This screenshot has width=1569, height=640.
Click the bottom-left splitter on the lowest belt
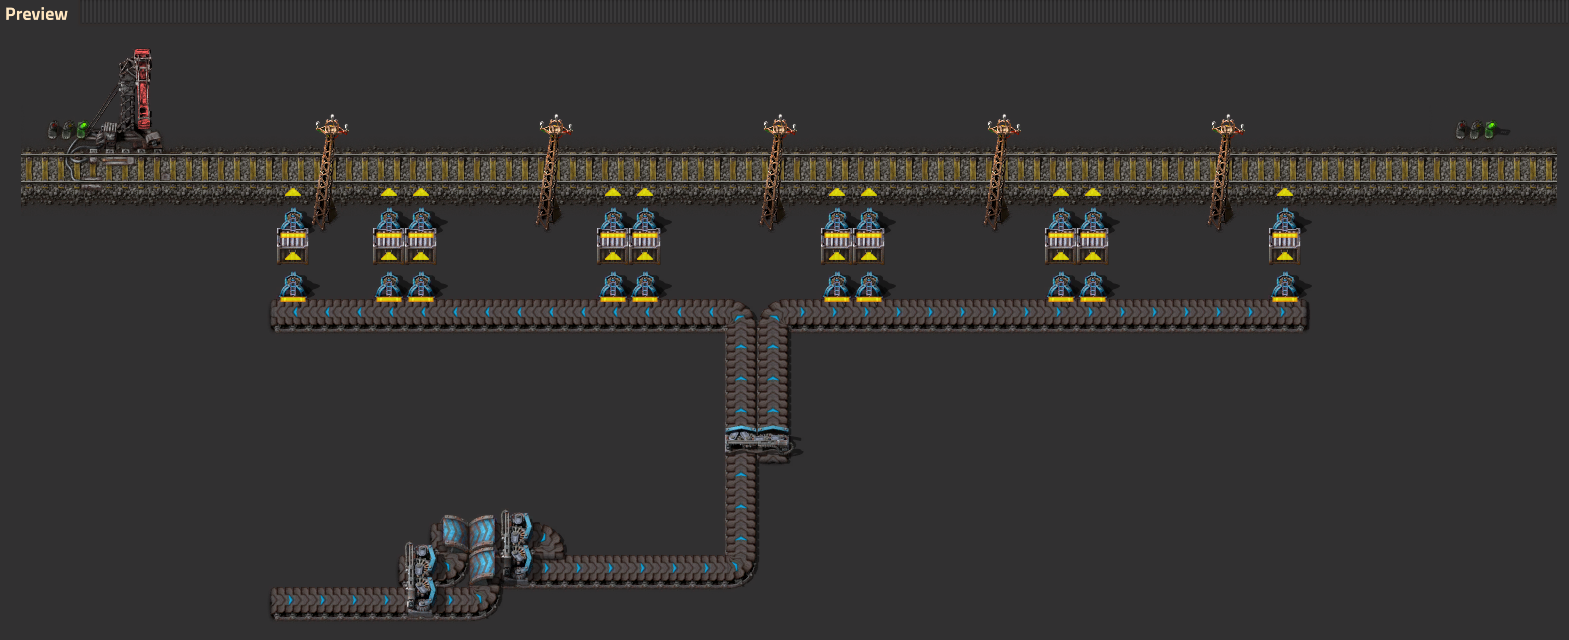pos(421,578)
